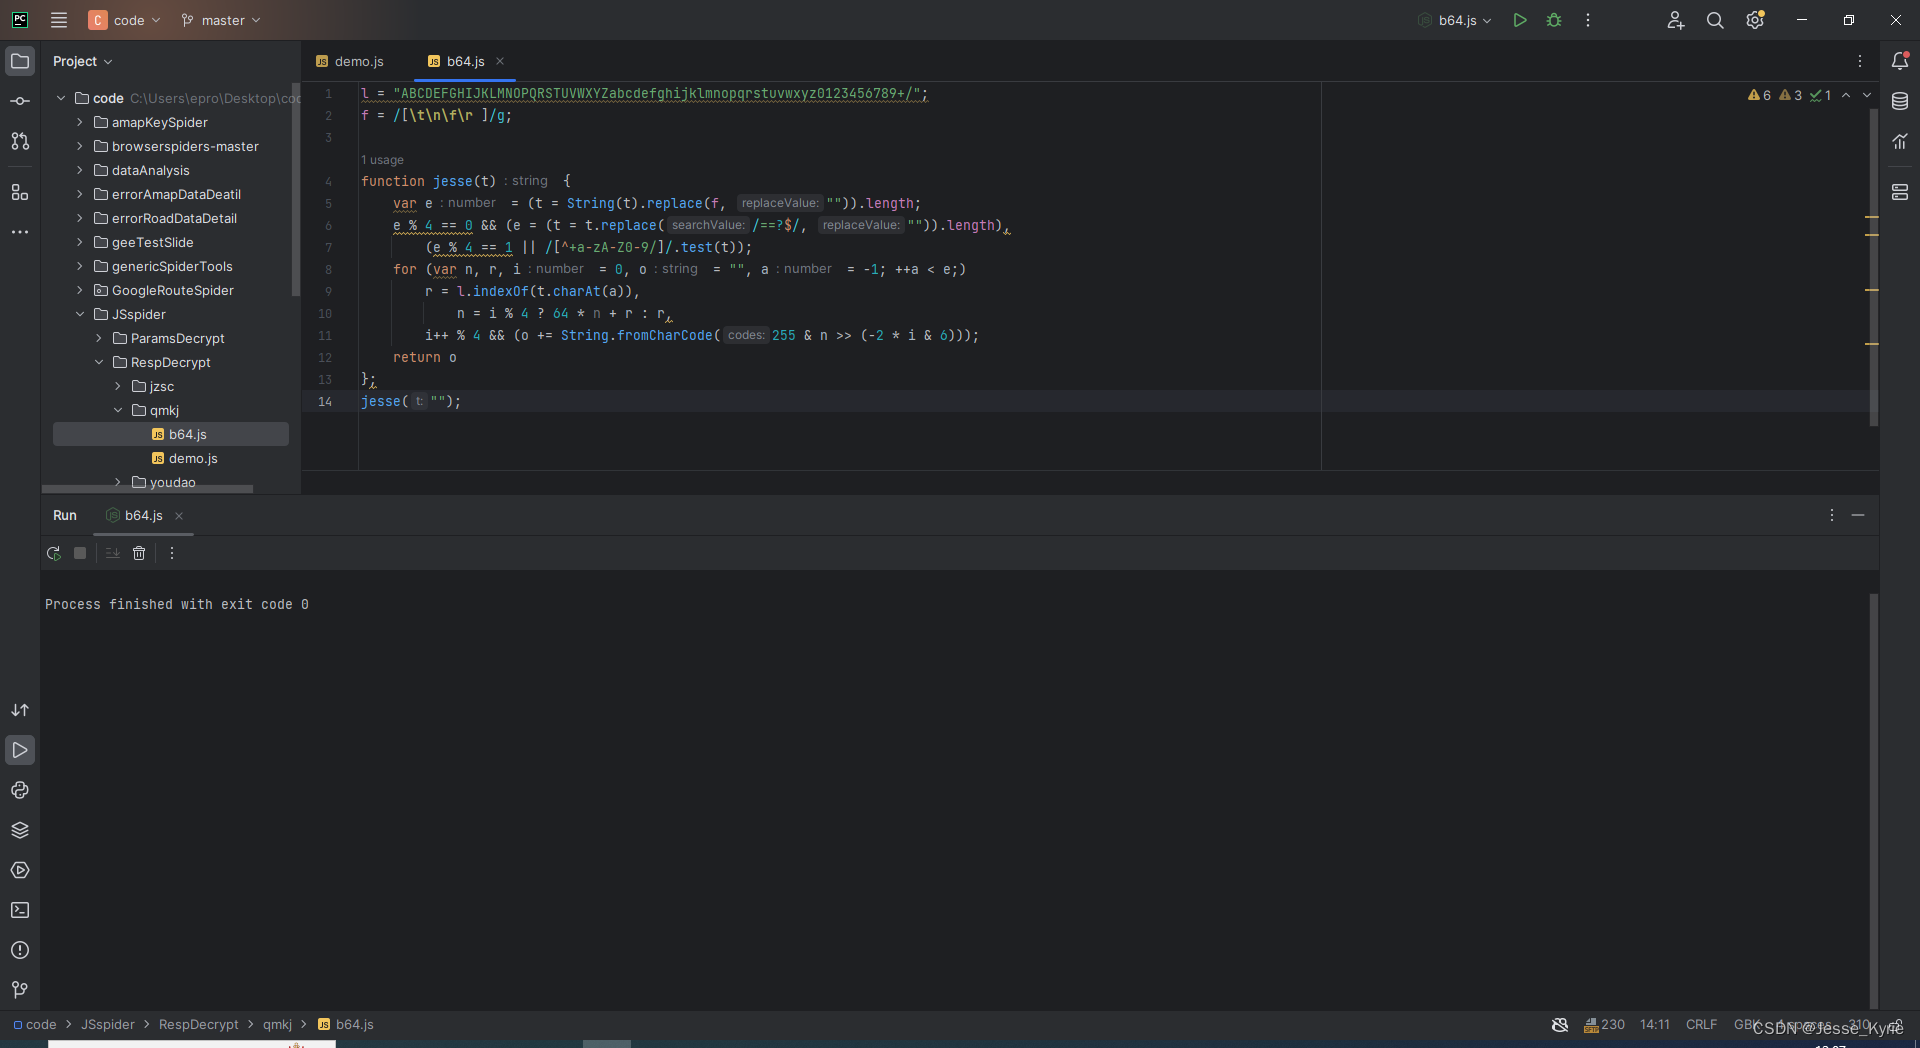Open Notifications bell icon
1920x1048 pixels.
pyautogui.click(x=1900, y=61)
